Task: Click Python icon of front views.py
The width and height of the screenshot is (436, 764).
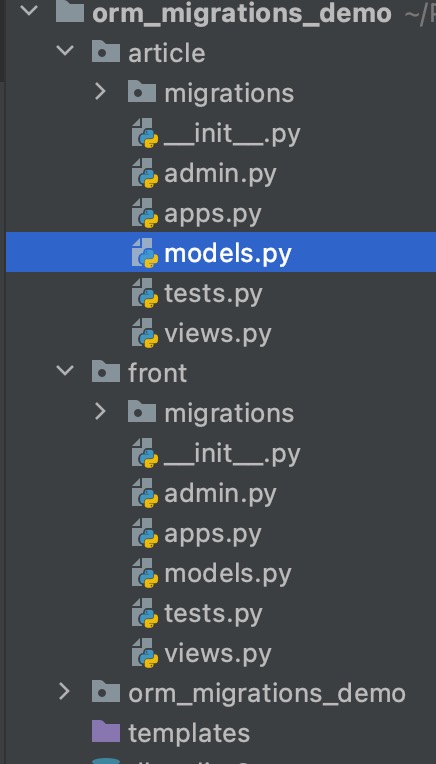Action: (145, 652)
